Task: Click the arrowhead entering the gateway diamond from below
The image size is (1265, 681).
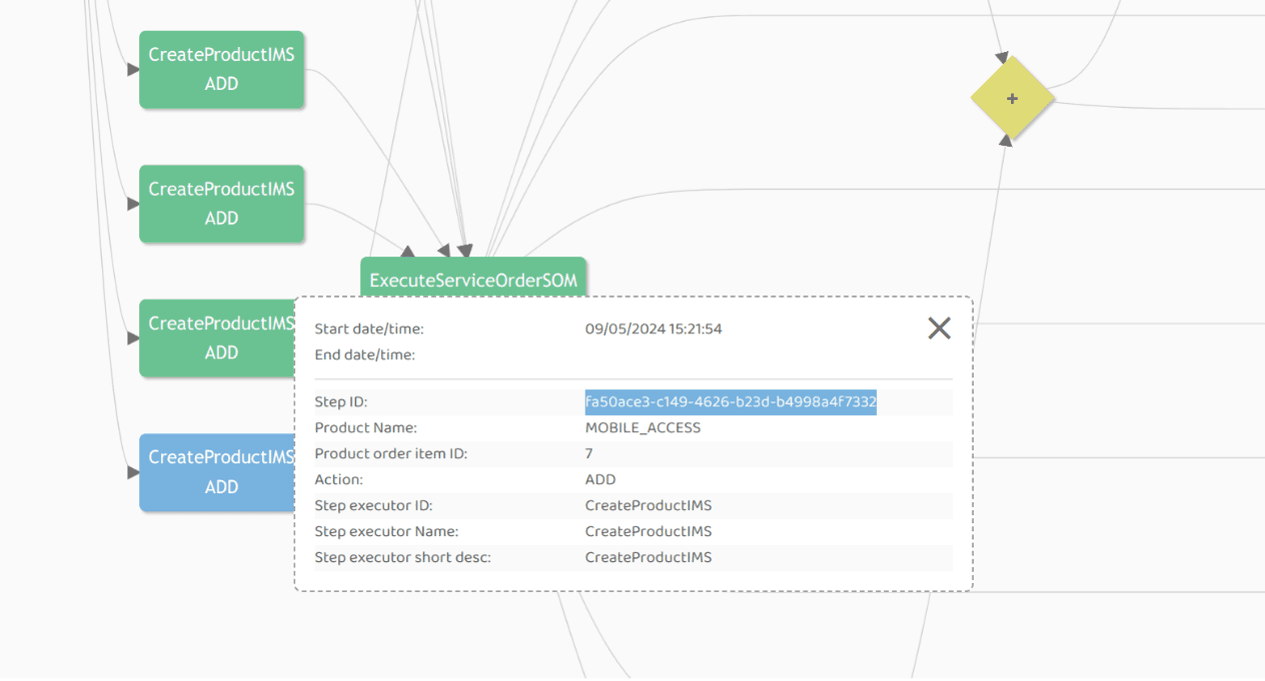Action: coord(1005,141)
